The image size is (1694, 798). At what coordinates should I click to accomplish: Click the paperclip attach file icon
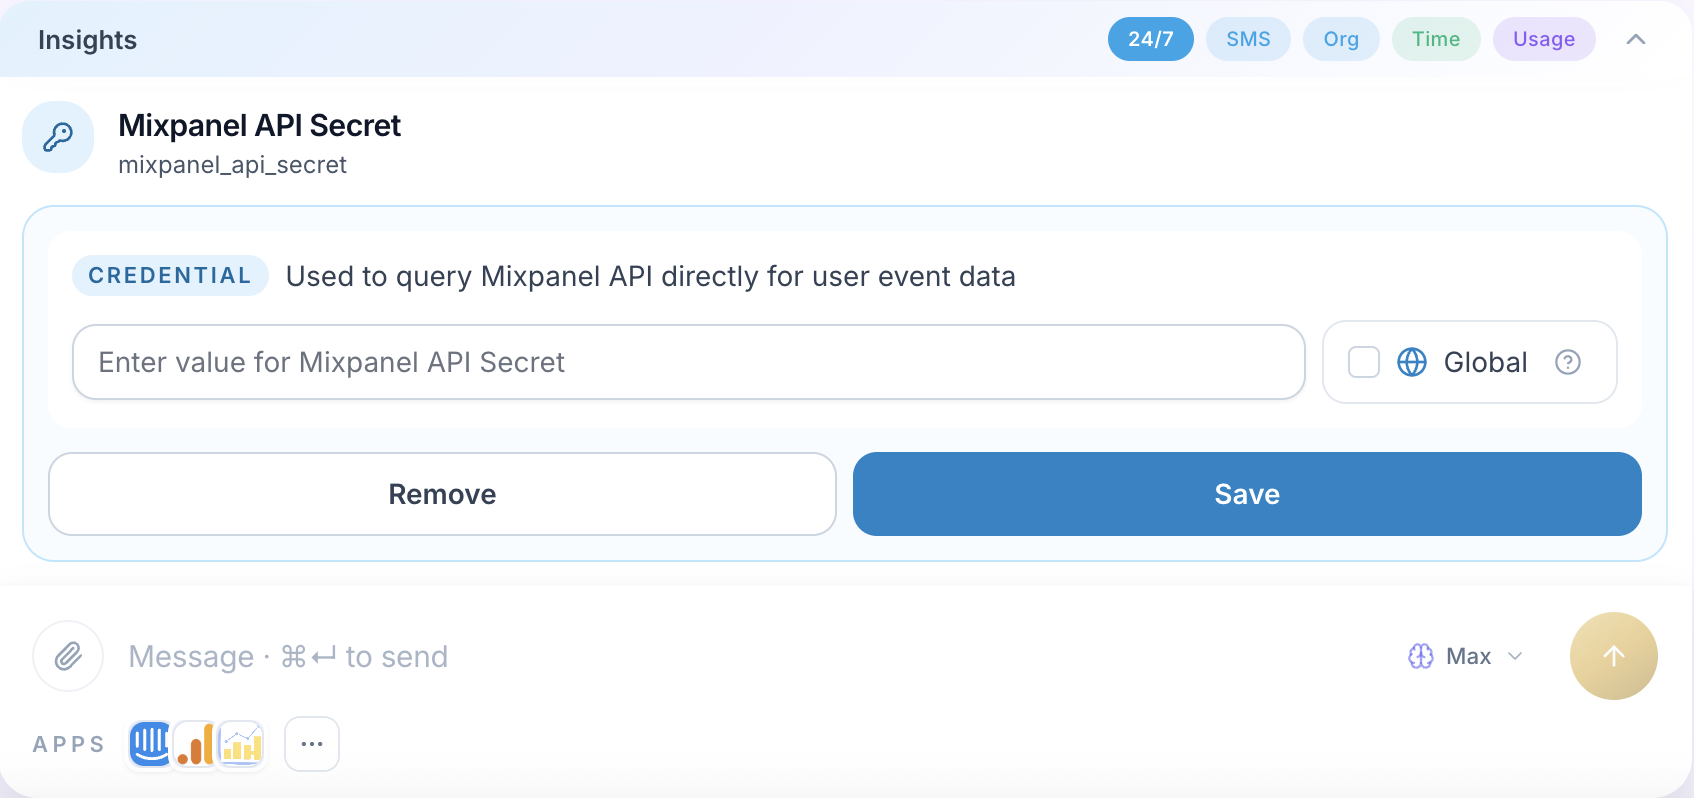tap(68, 656)
